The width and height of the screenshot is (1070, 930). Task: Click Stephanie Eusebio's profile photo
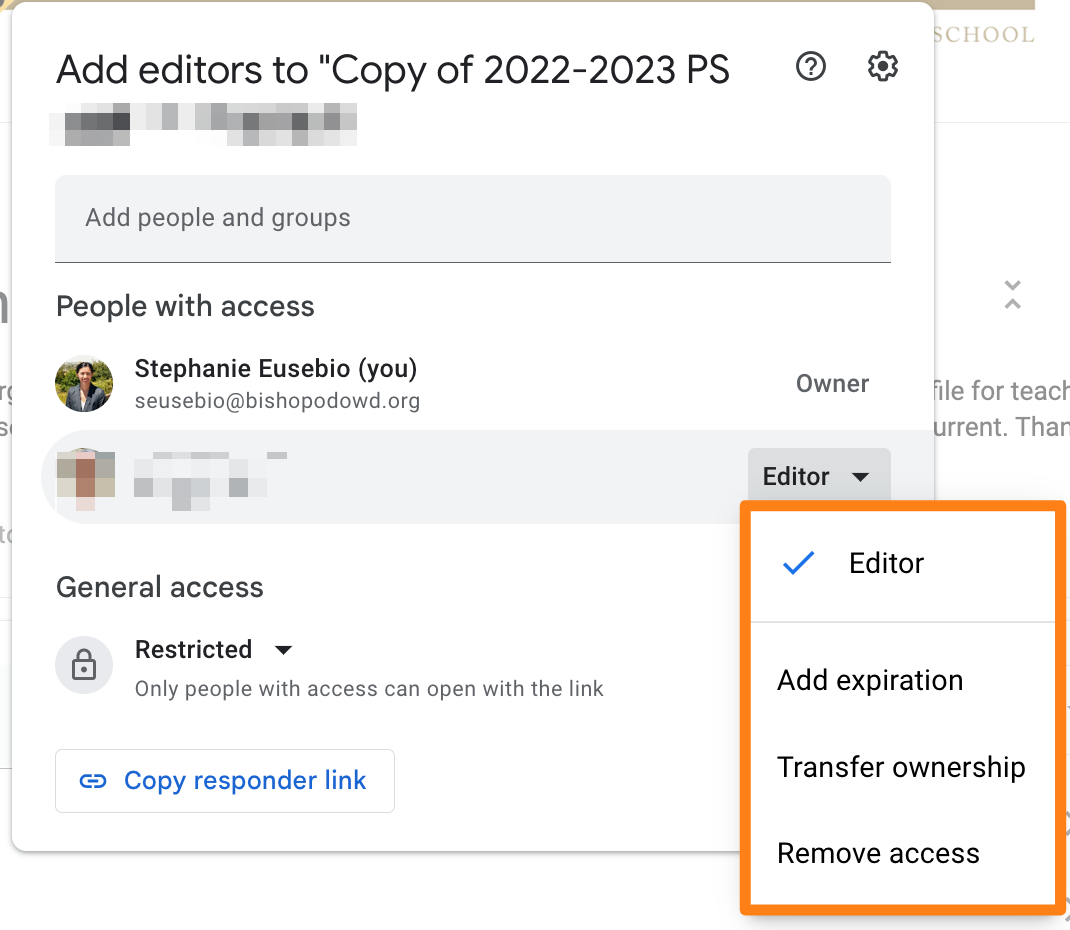[83, 384]
